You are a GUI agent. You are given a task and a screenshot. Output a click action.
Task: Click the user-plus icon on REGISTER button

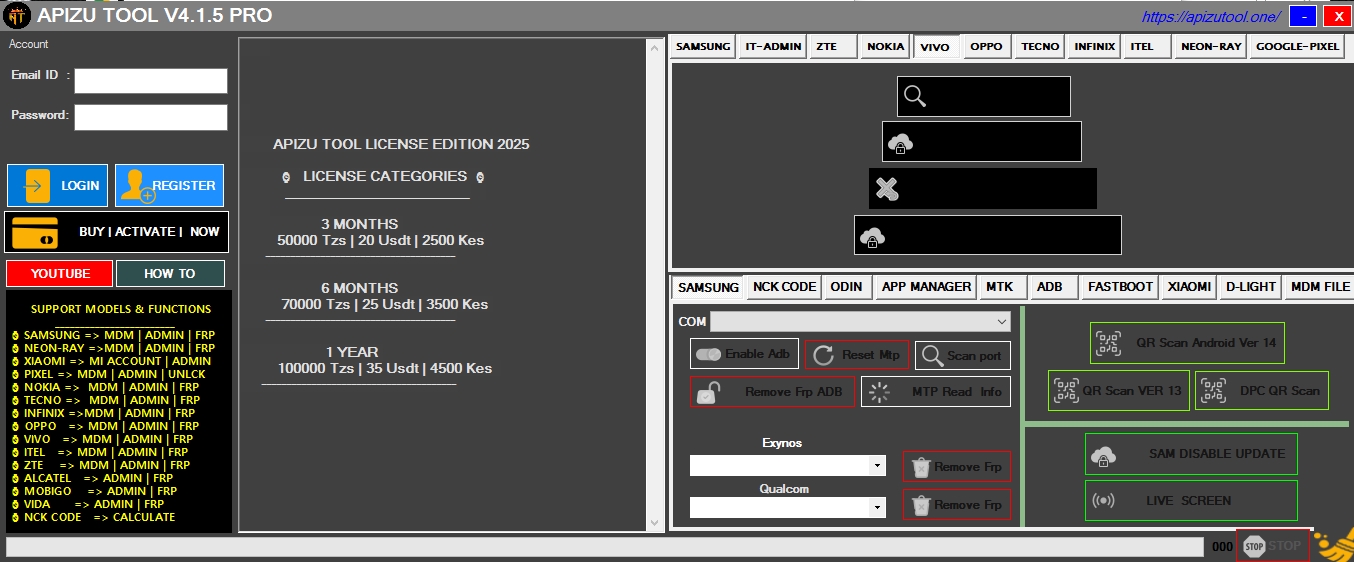(138, 186)
